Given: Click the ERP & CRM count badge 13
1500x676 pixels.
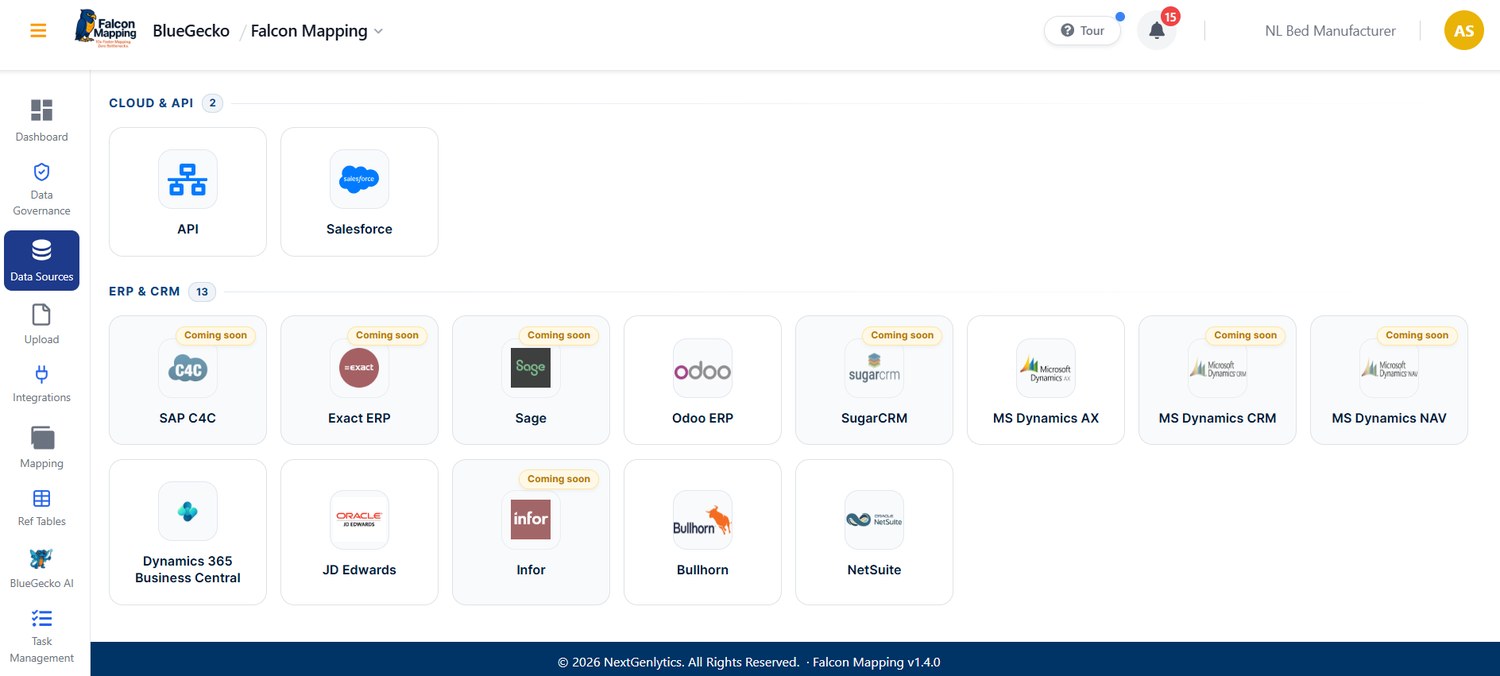Looking at the screenshot, I should click(202, 292).
